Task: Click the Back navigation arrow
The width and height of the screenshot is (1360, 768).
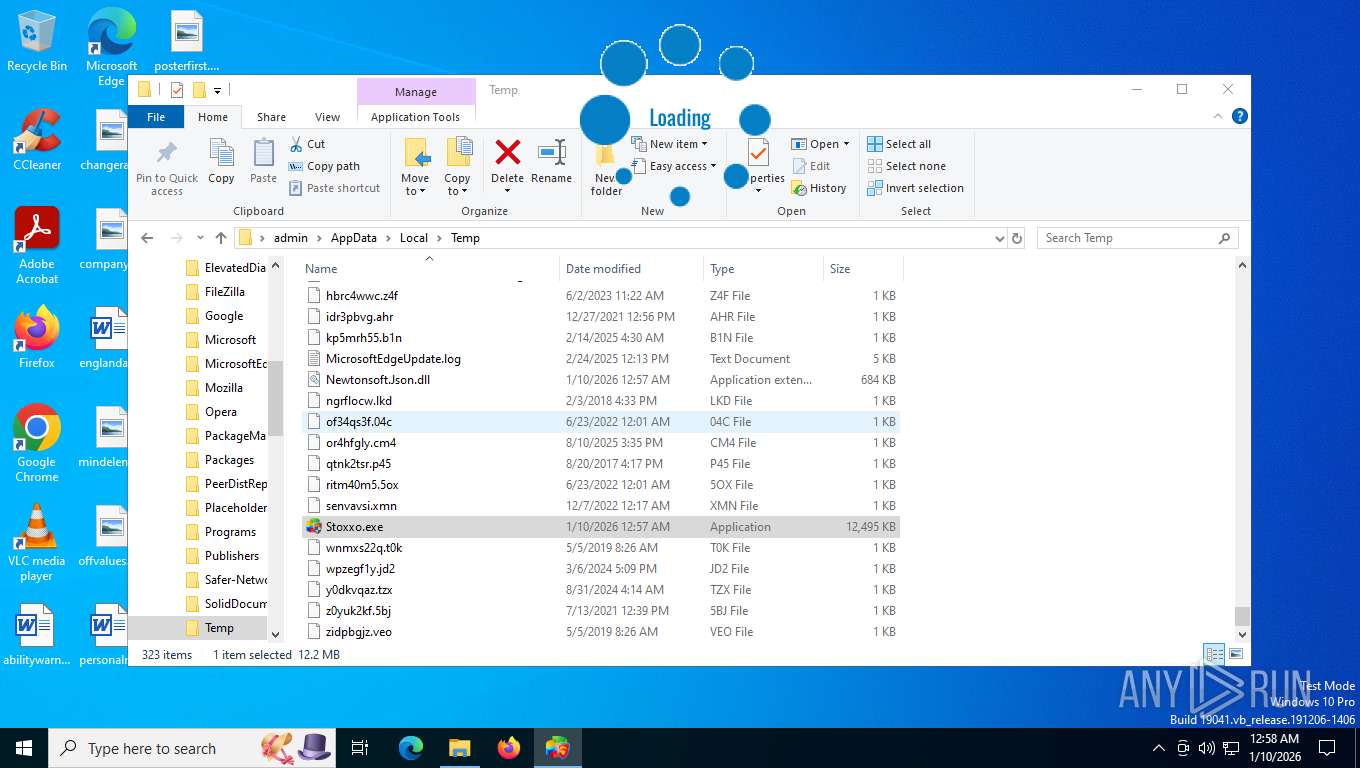Action: tap(147, 238)
